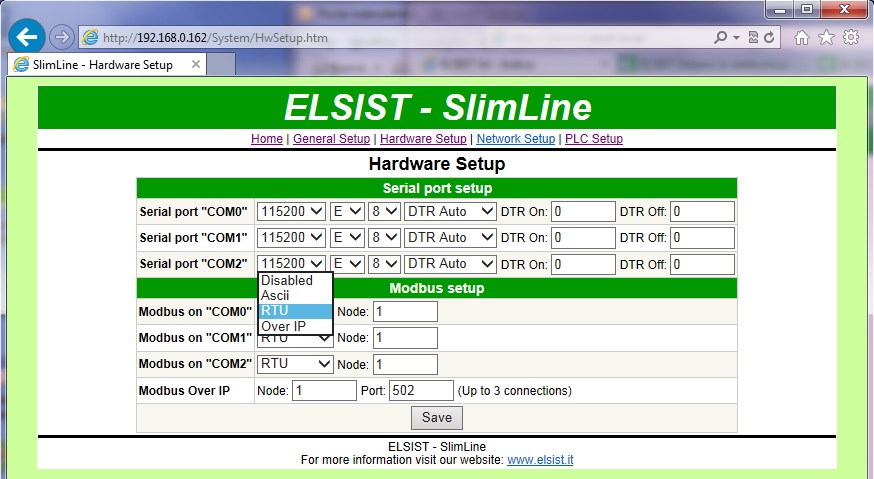Open COM0 parity E dropdown
Image resolution: width=874 pixels, height=479 pixels.
pos(347,211)
